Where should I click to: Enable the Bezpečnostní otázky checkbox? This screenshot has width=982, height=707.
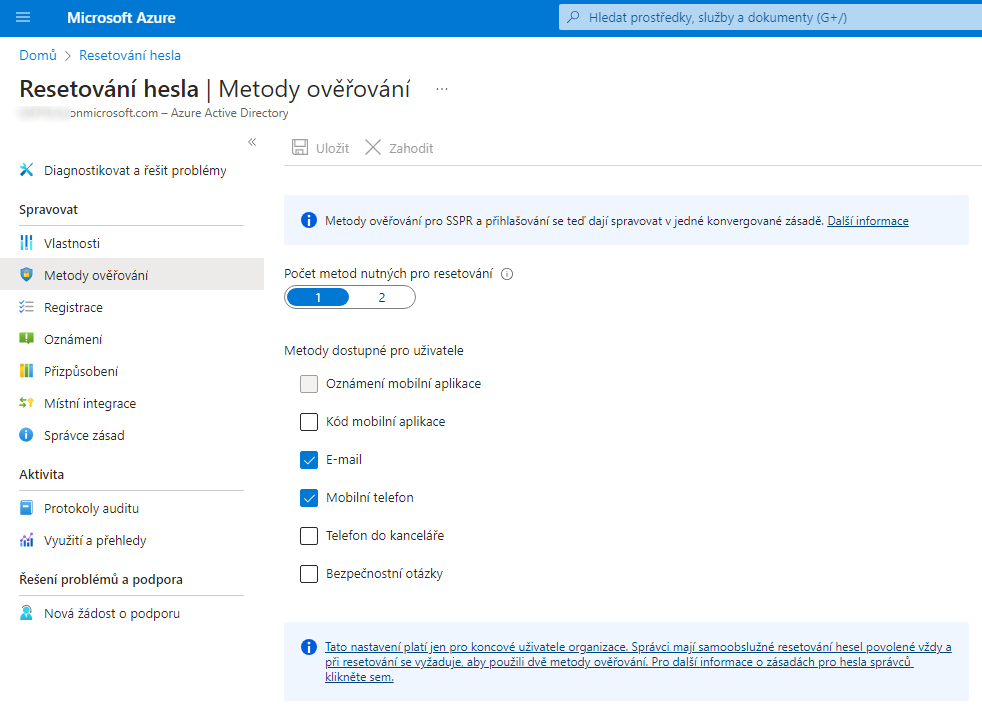[x=309, y=574]
